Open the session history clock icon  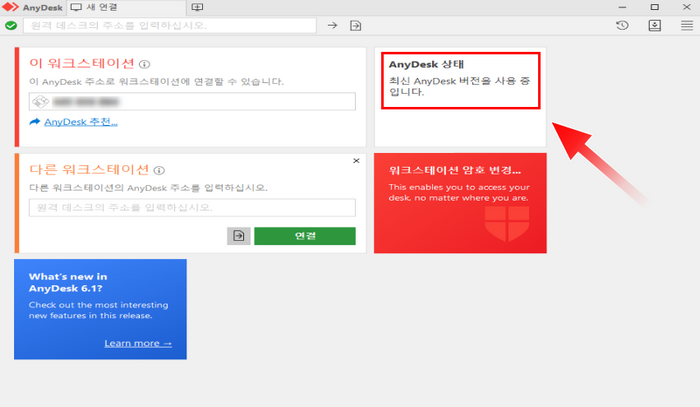(622, 25)
